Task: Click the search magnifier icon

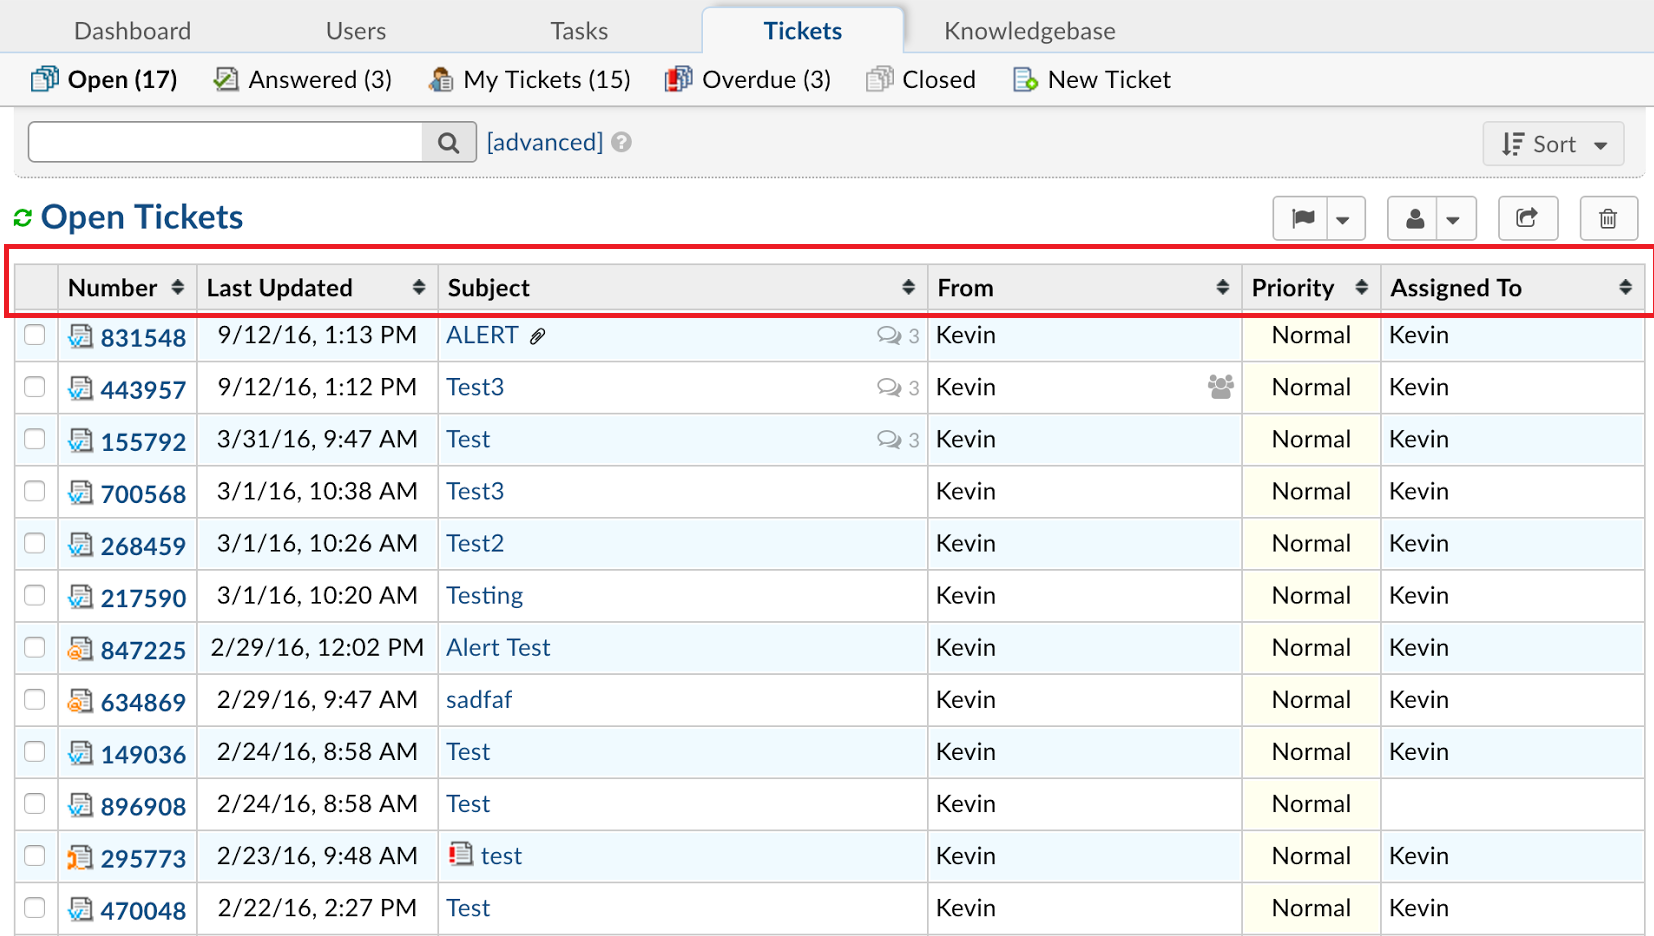Action: (x=449, y=141)
